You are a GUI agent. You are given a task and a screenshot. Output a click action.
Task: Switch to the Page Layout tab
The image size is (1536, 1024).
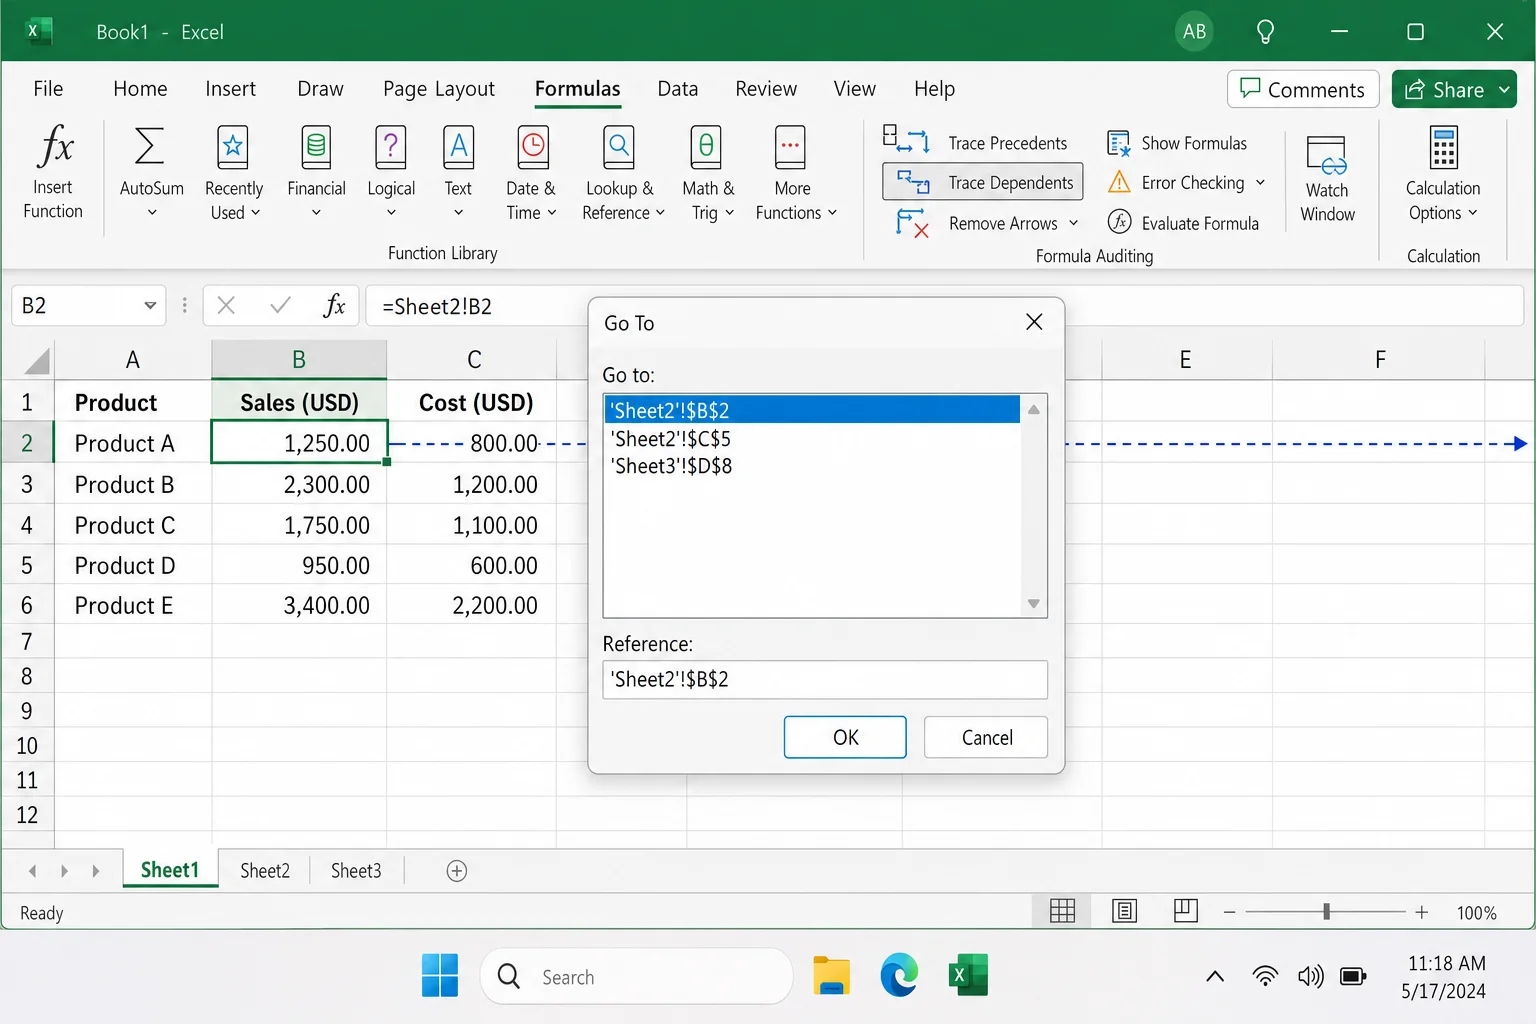point(439,89)
